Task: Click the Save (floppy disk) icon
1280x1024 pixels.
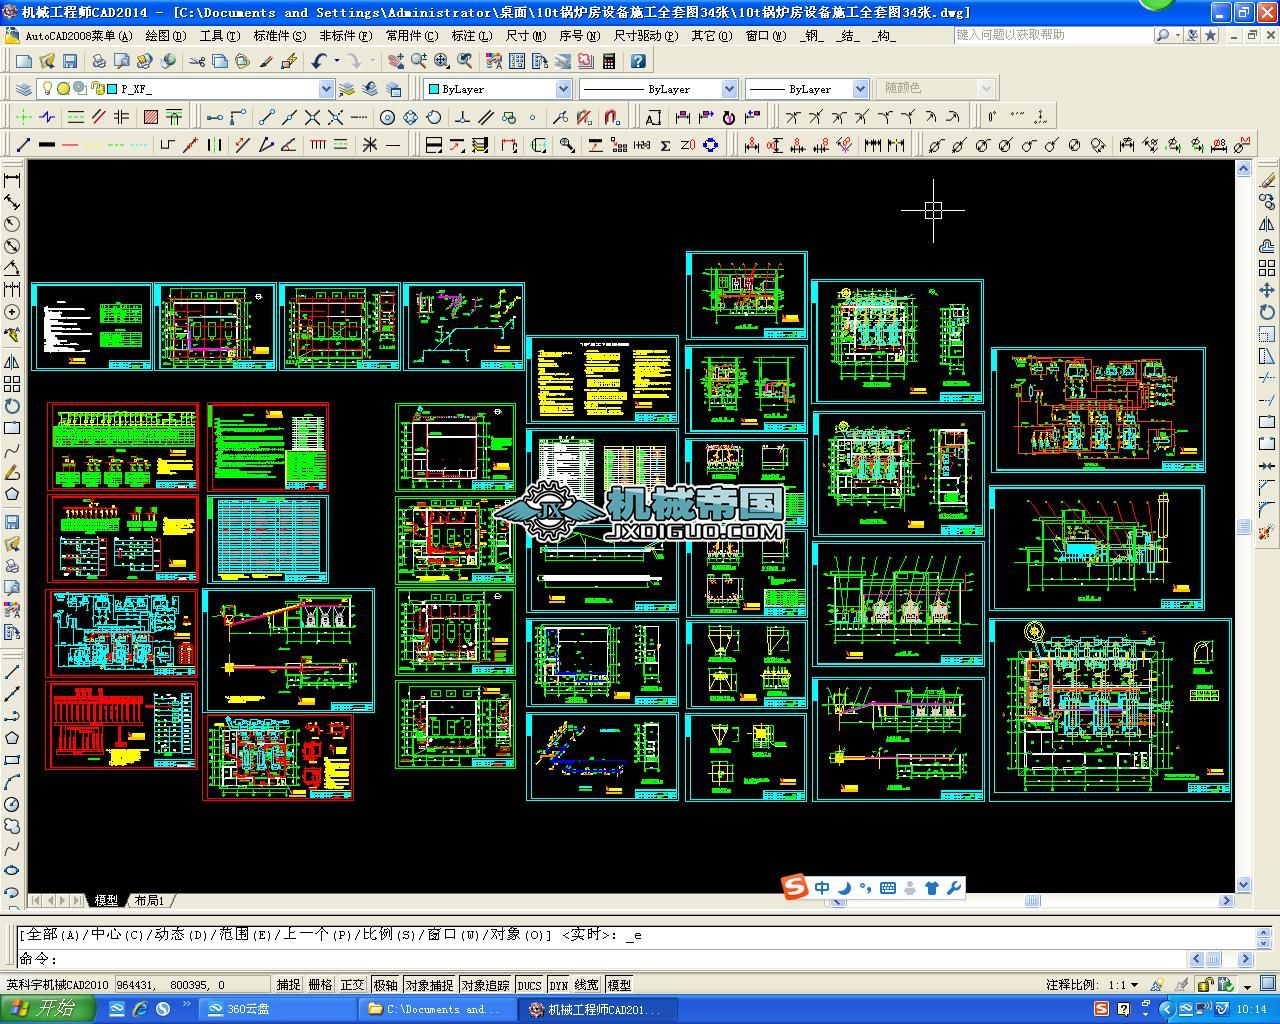Action: tap(70, 61)
